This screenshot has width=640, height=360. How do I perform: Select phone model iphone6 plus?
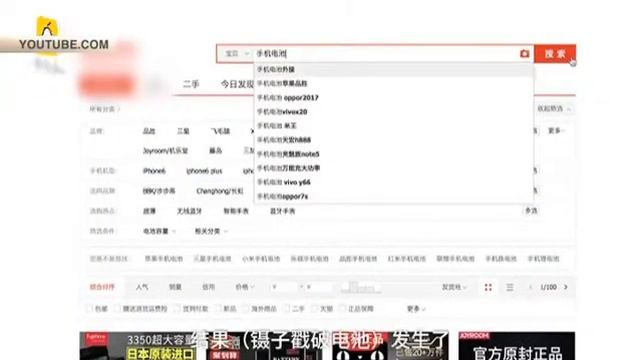click(204, 171)
